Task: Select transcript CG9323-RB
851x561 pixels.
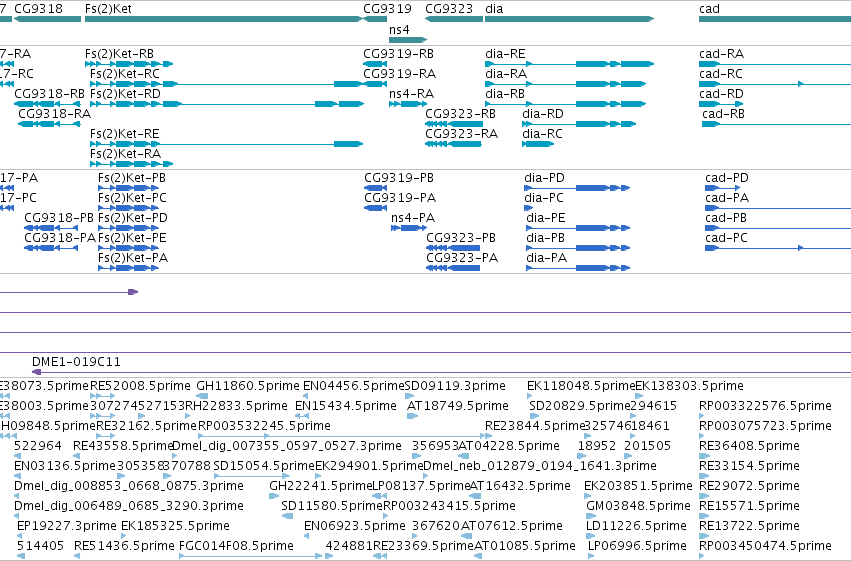Action: [x=454, y=124]
